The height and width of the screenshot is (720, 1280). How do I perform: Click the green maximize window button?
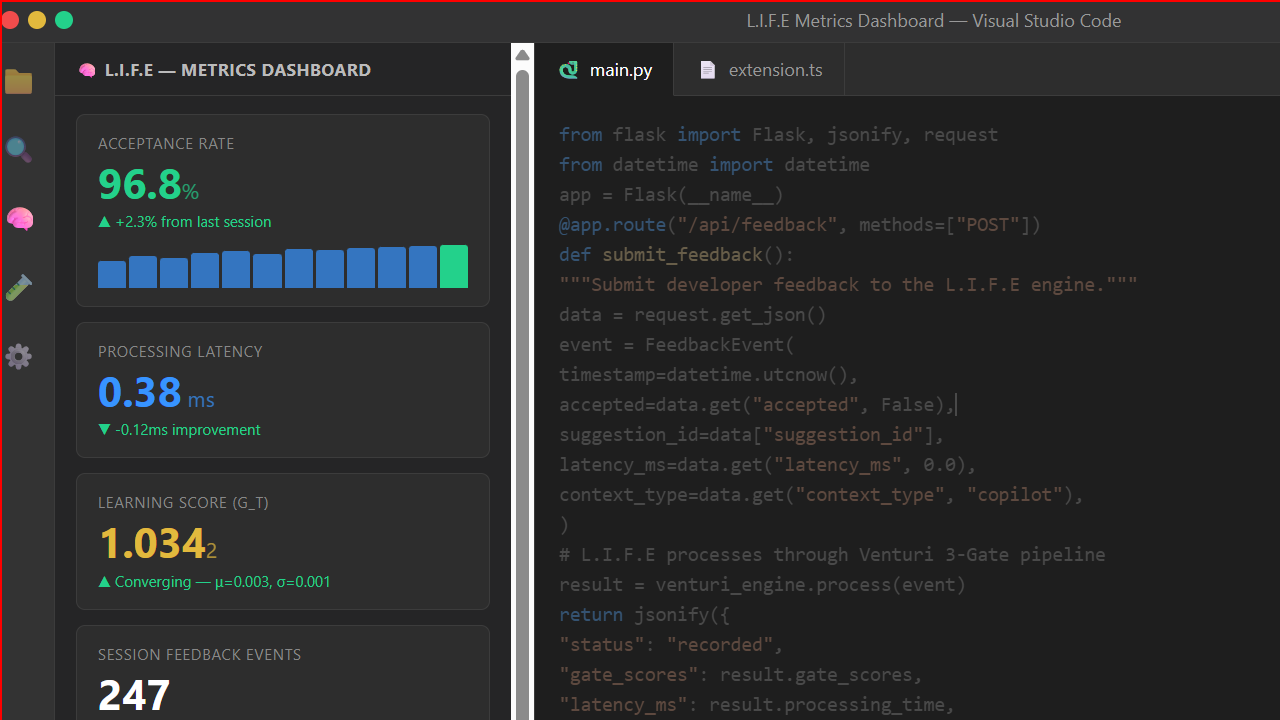click(x=64, y=20)
